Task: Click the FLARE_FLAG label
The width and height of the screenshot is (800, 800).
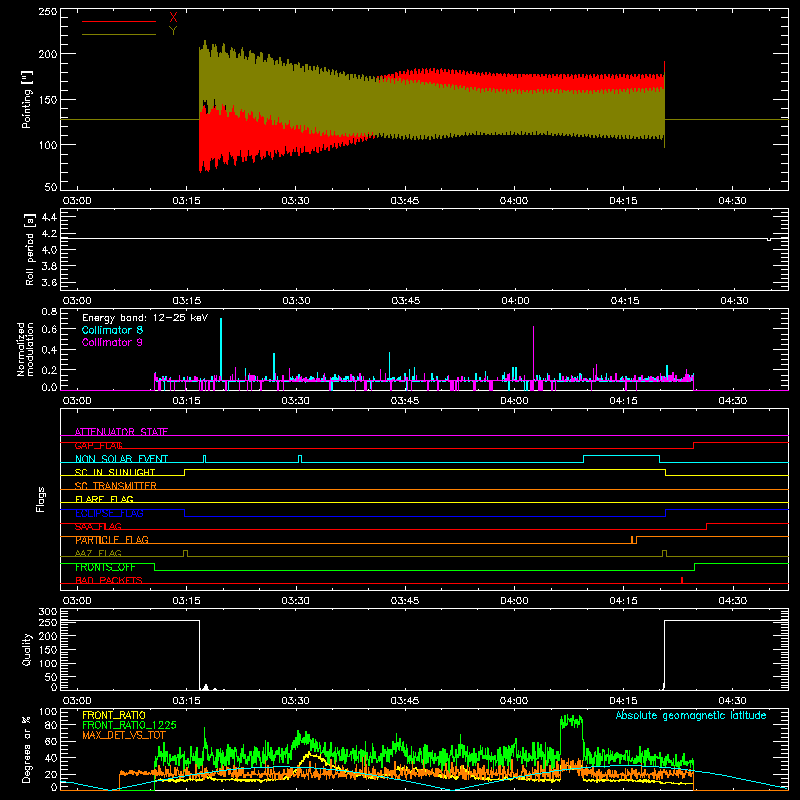Action: 104,499
